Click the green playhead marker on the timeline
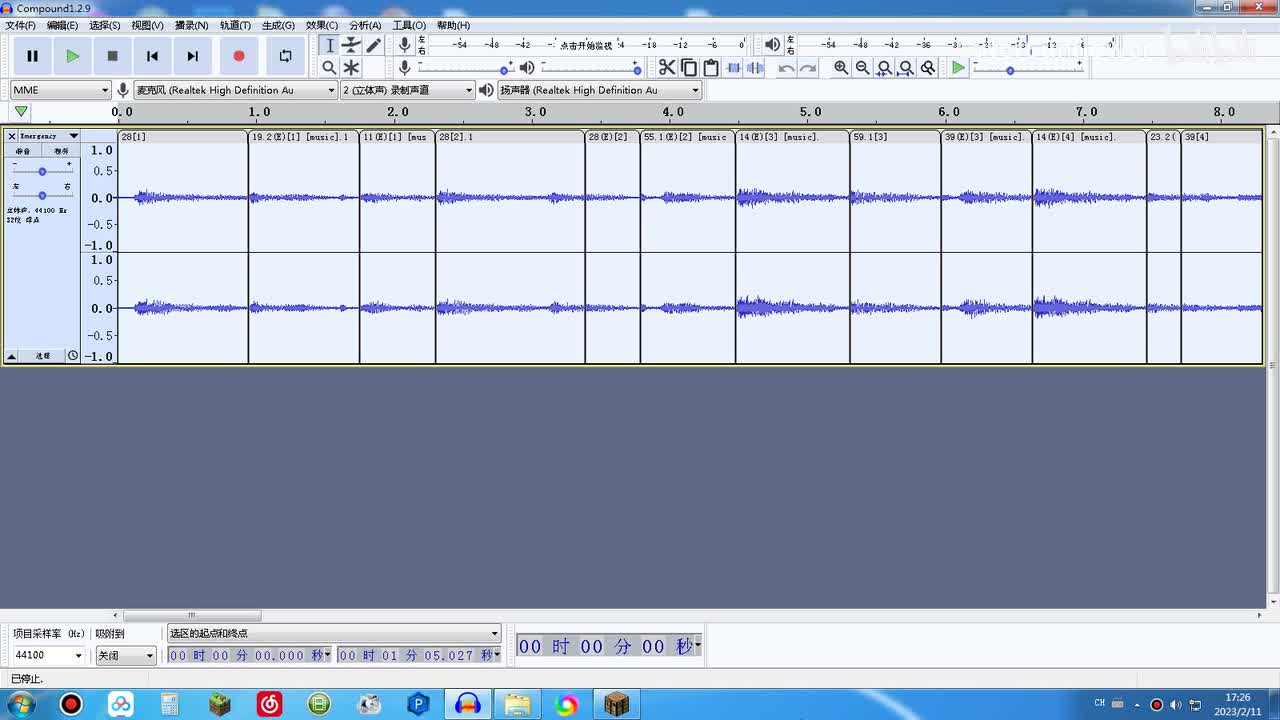 [21, 112]
